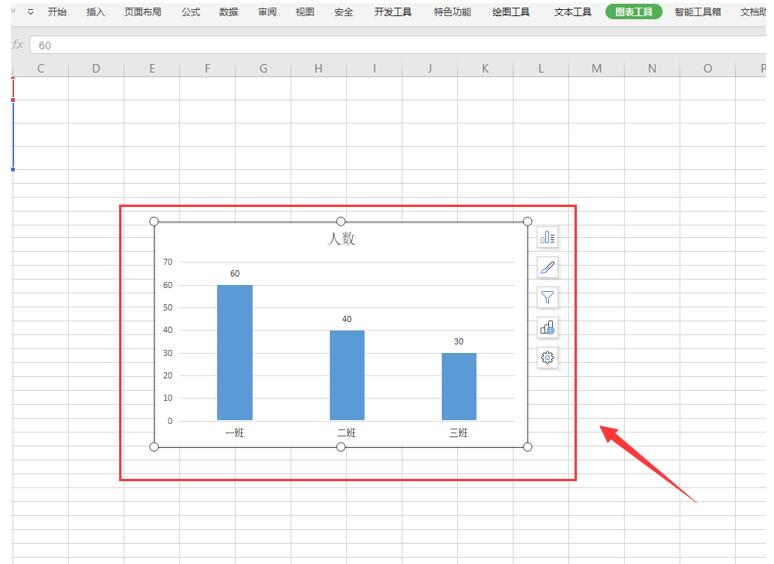
Task: Open the 审阅 tab
Action: [x=267, y=12]
